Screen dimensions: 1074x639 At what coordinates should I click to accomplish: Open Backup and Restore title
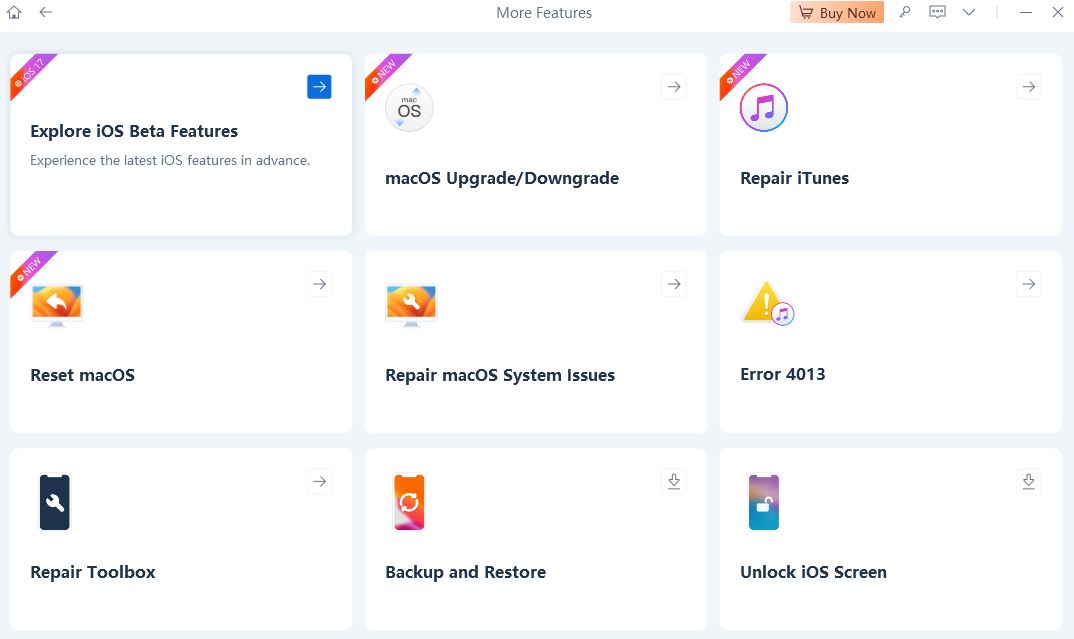(x=466, y=572)
